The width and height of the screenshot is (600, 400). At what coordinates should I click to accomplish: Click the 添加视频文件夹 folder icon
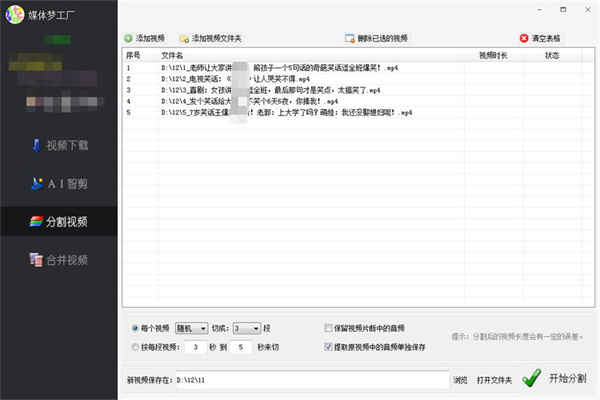[184, 39]
